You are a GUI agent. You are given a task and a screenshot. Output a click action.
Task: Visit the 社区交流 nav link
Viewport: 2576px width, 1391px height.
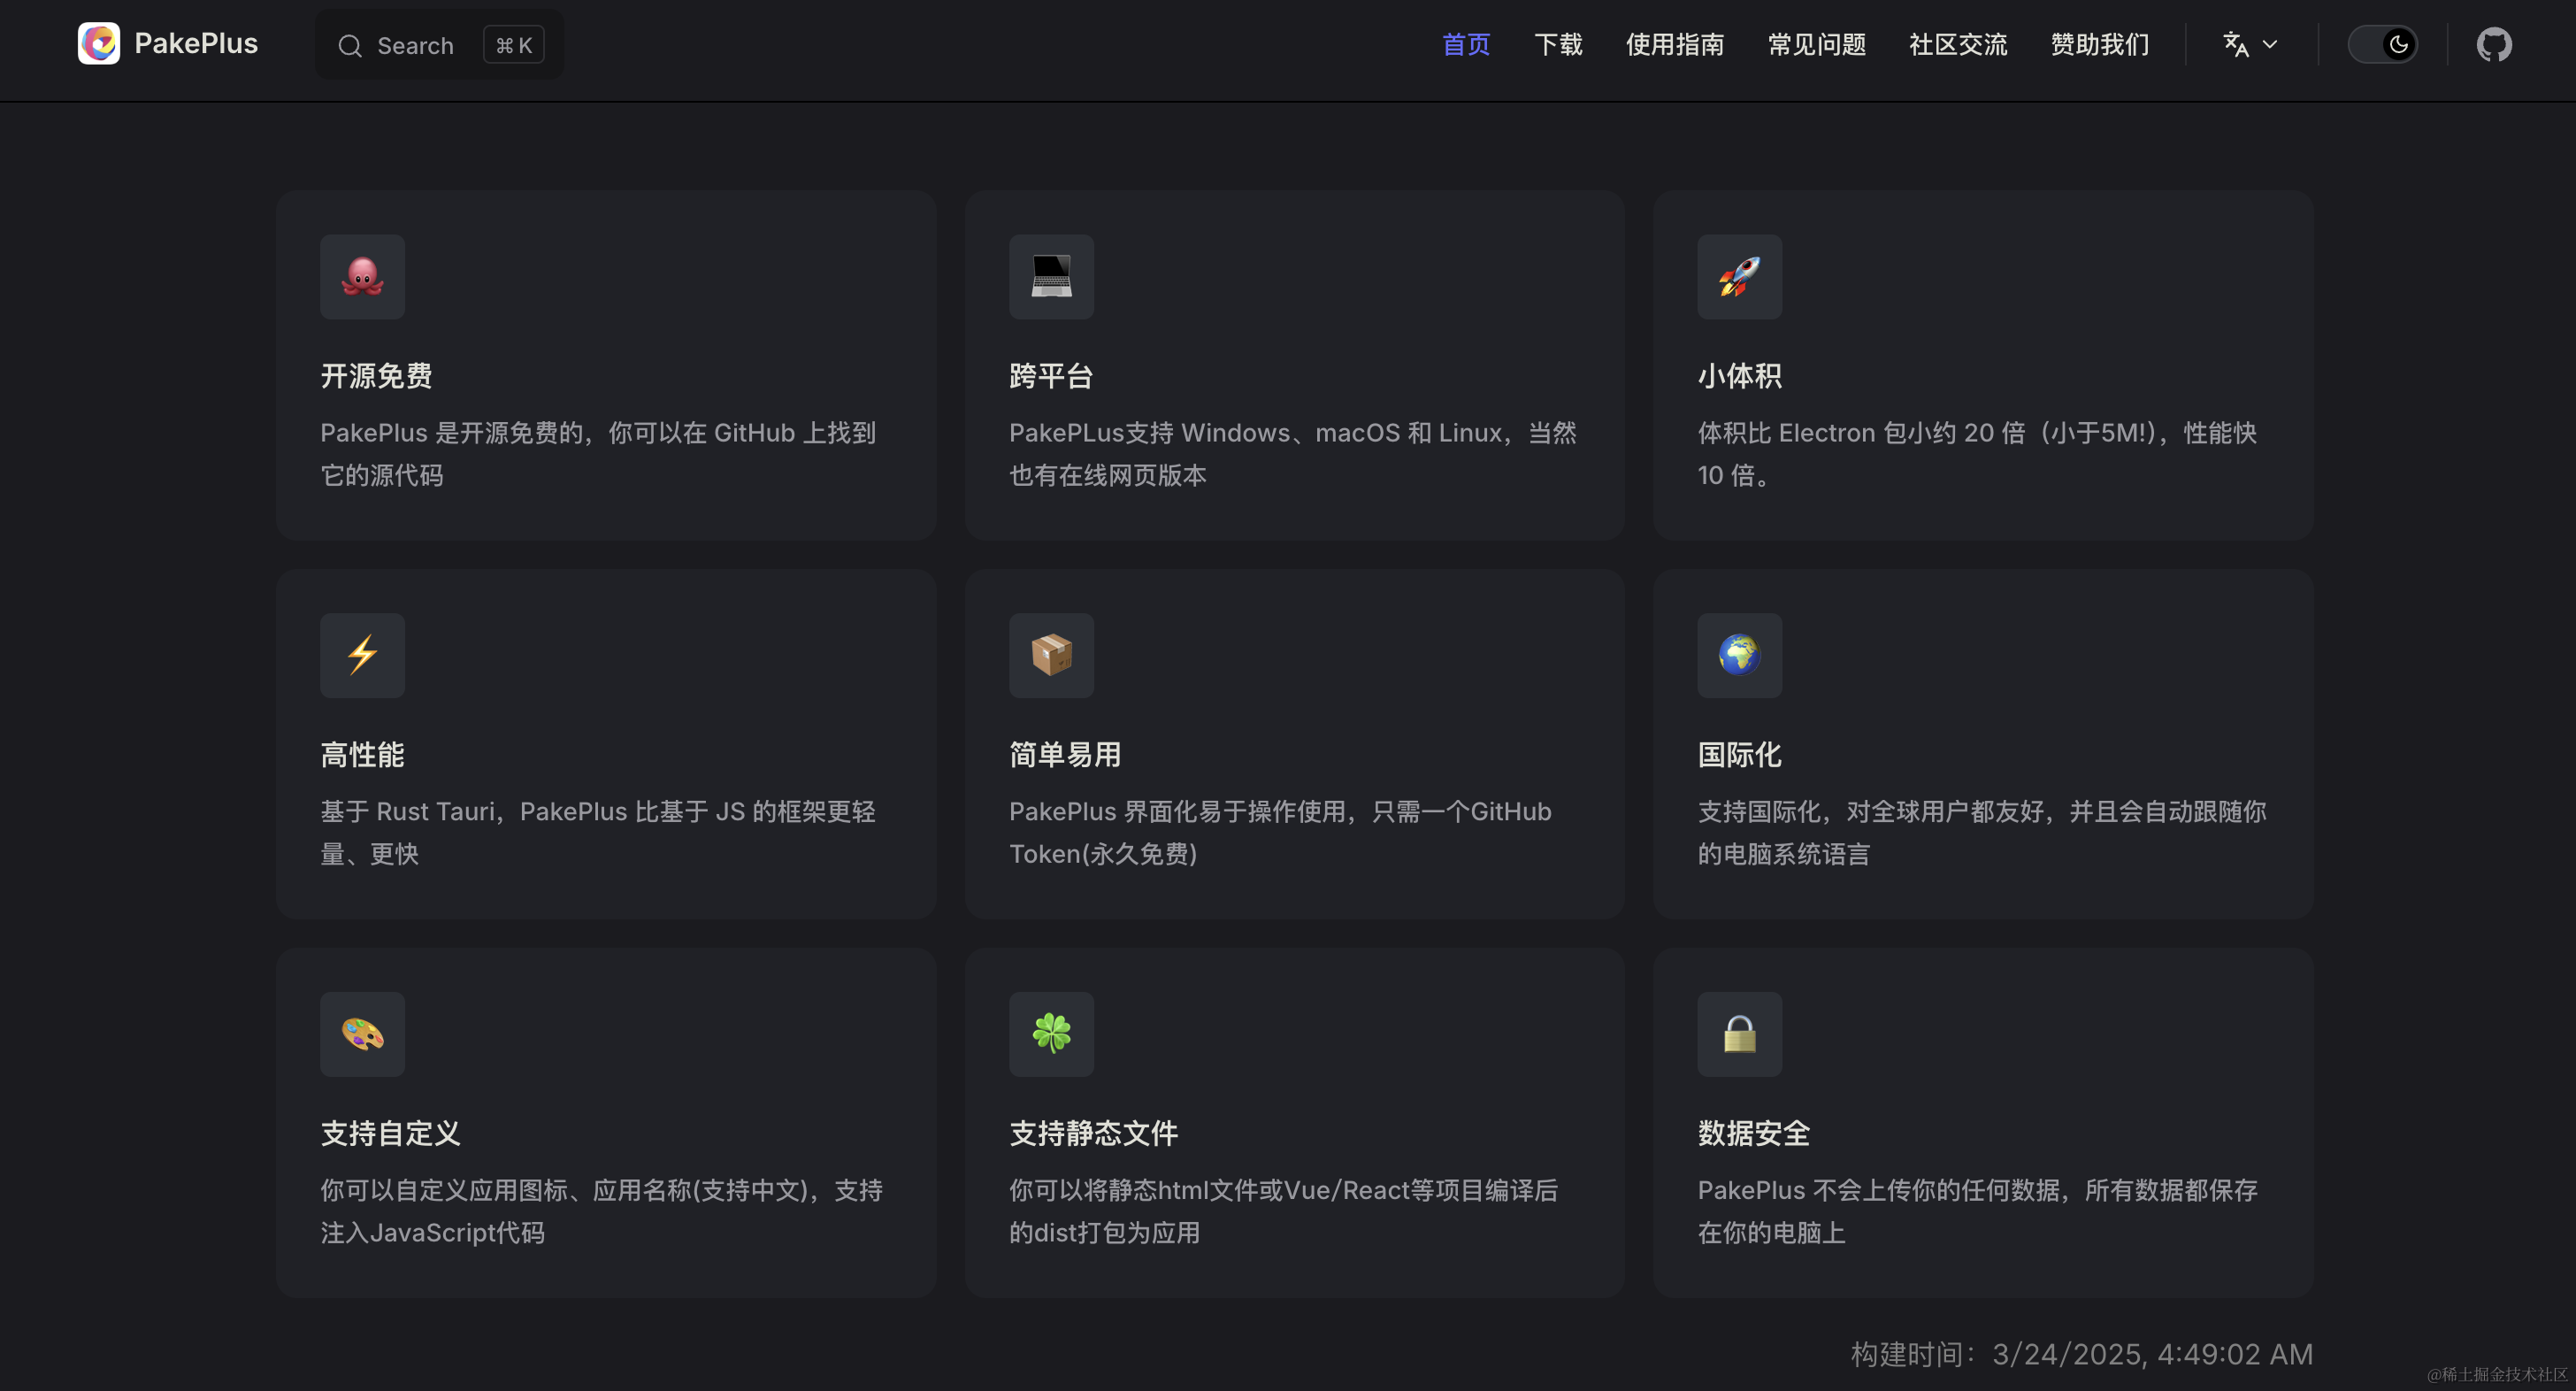[1957, 45]
